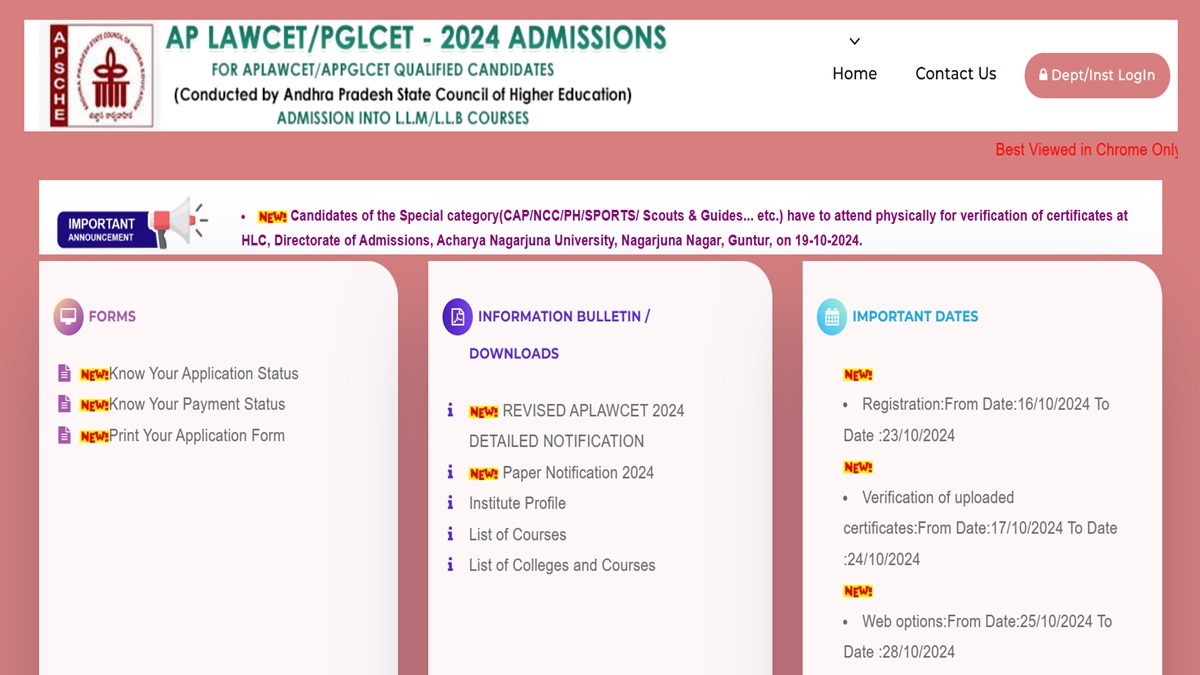Click the IMPORTANT DATES heading
The width and height of the screenshot is (1200, 675).
click(x=915, y=316)
